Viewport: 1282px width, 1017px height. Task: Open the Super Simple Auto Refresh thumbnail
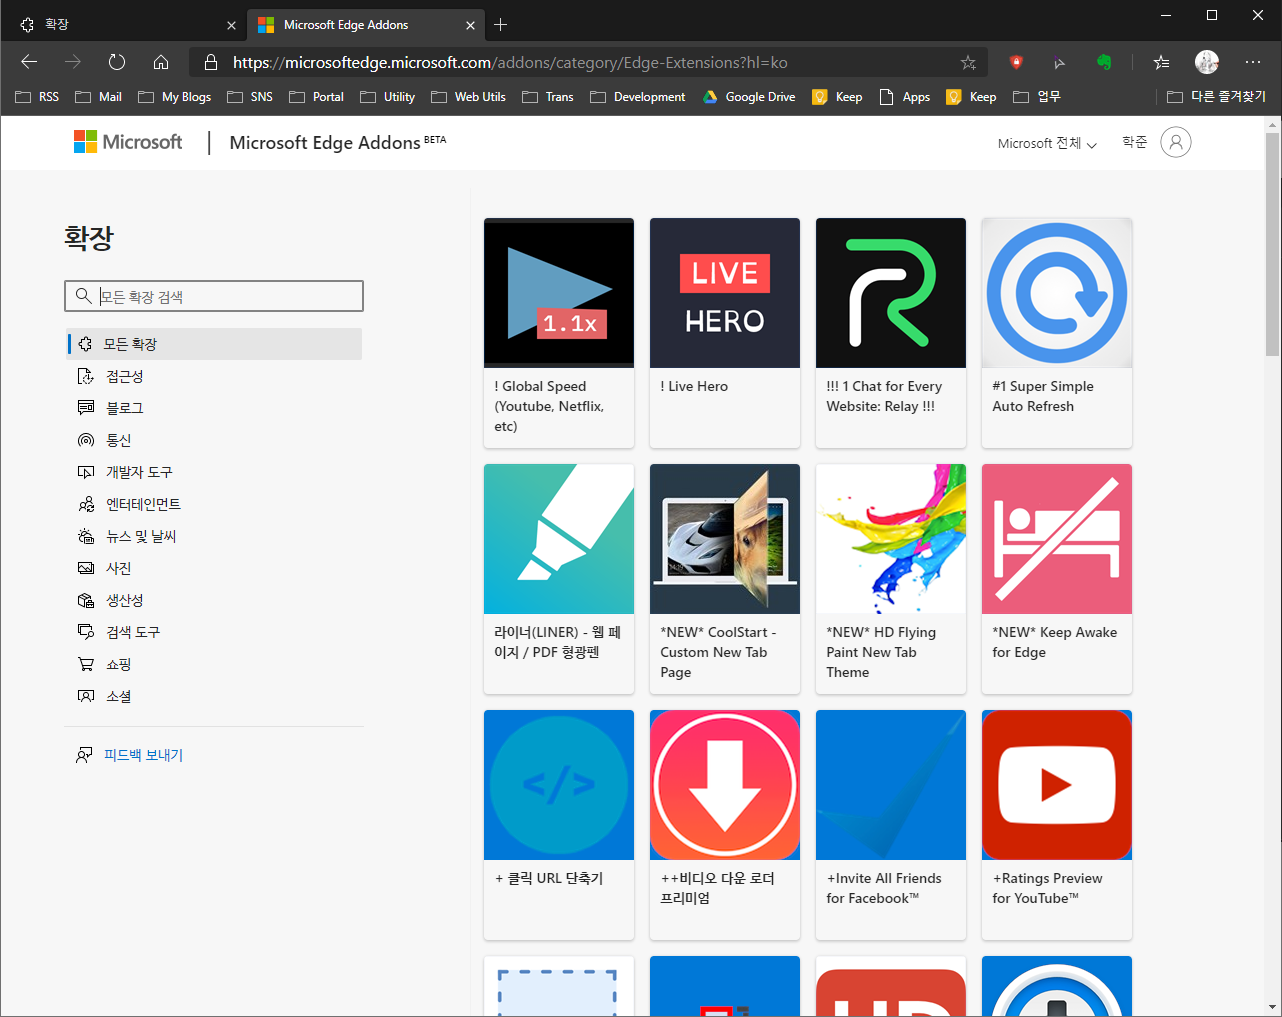(x=1057, y=293)
